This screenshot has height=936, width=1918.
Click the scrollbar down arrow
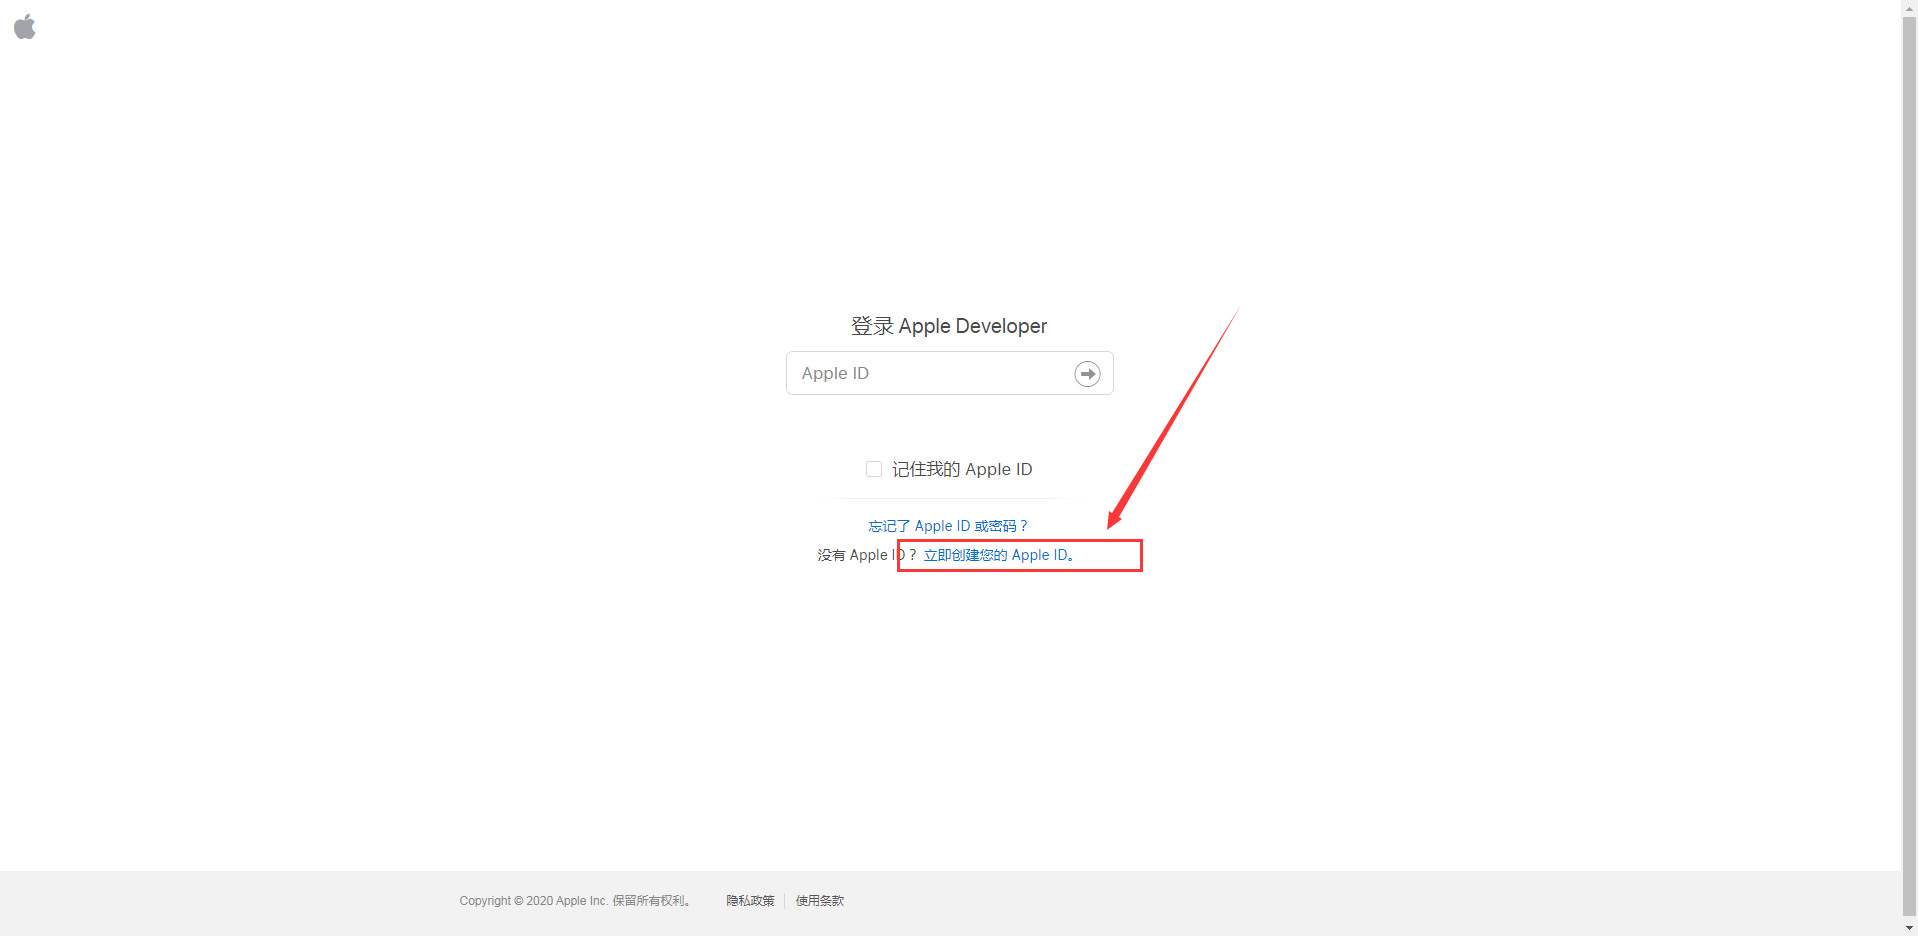[1909, 927]
